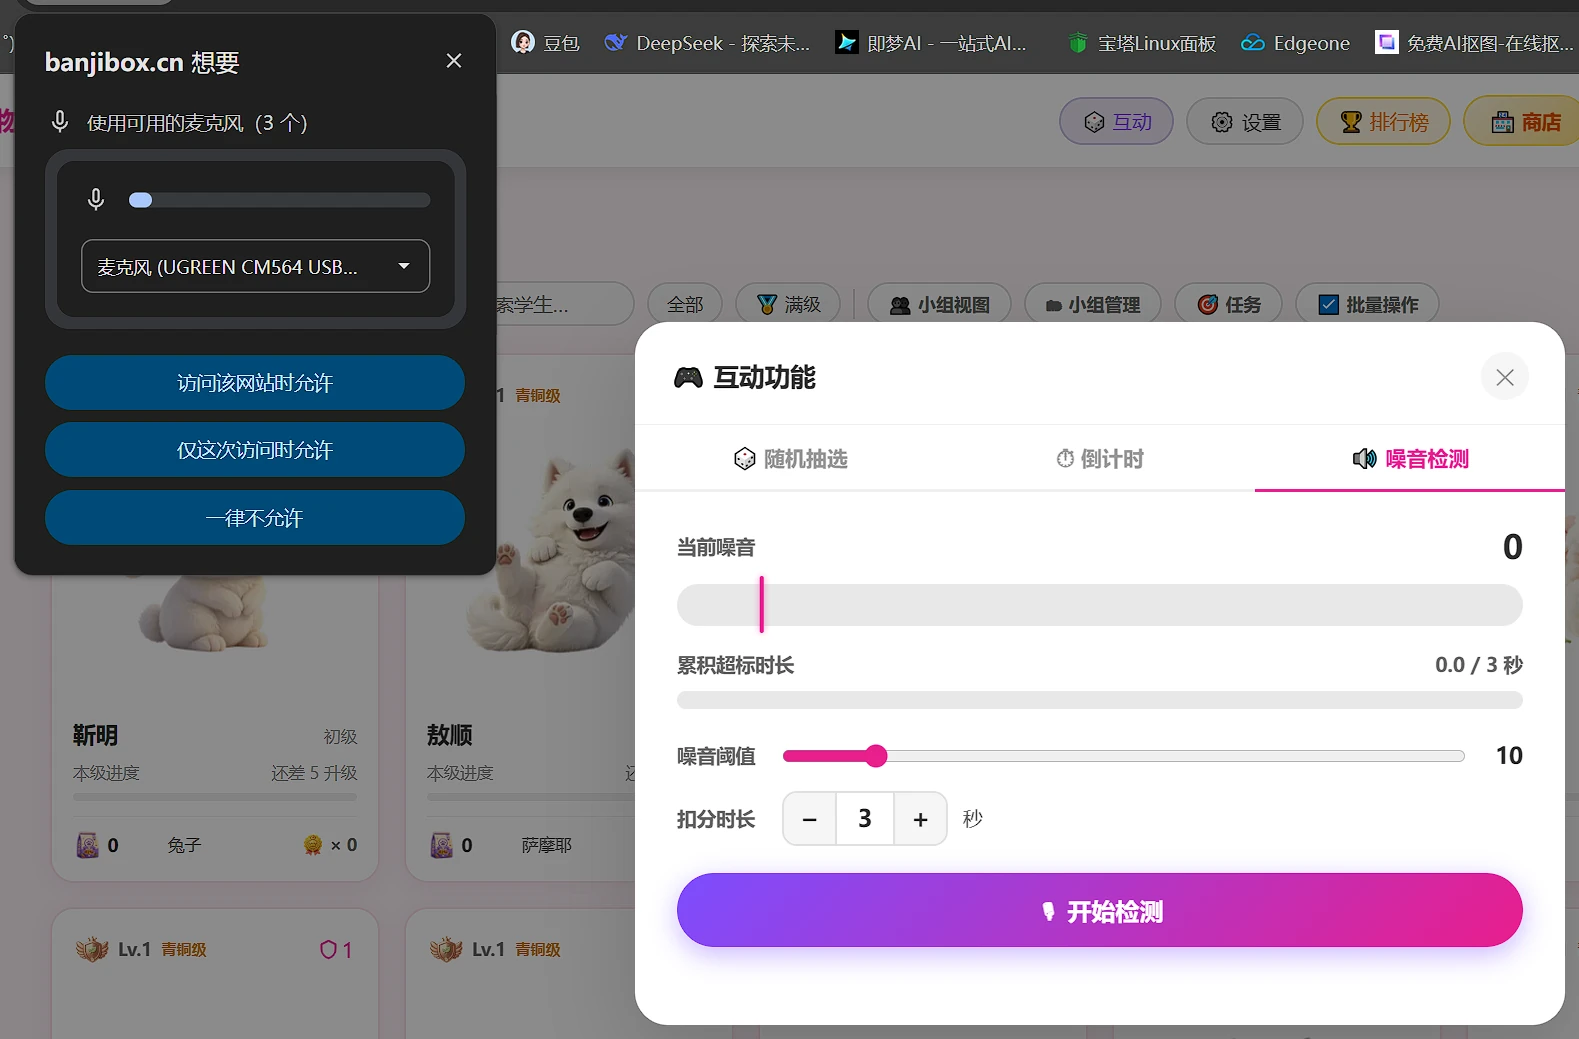Viewport: 1579px width, 1039px height.
Task: Close the banjibox.cn microphone permission popup
Action: click(454, 61)
